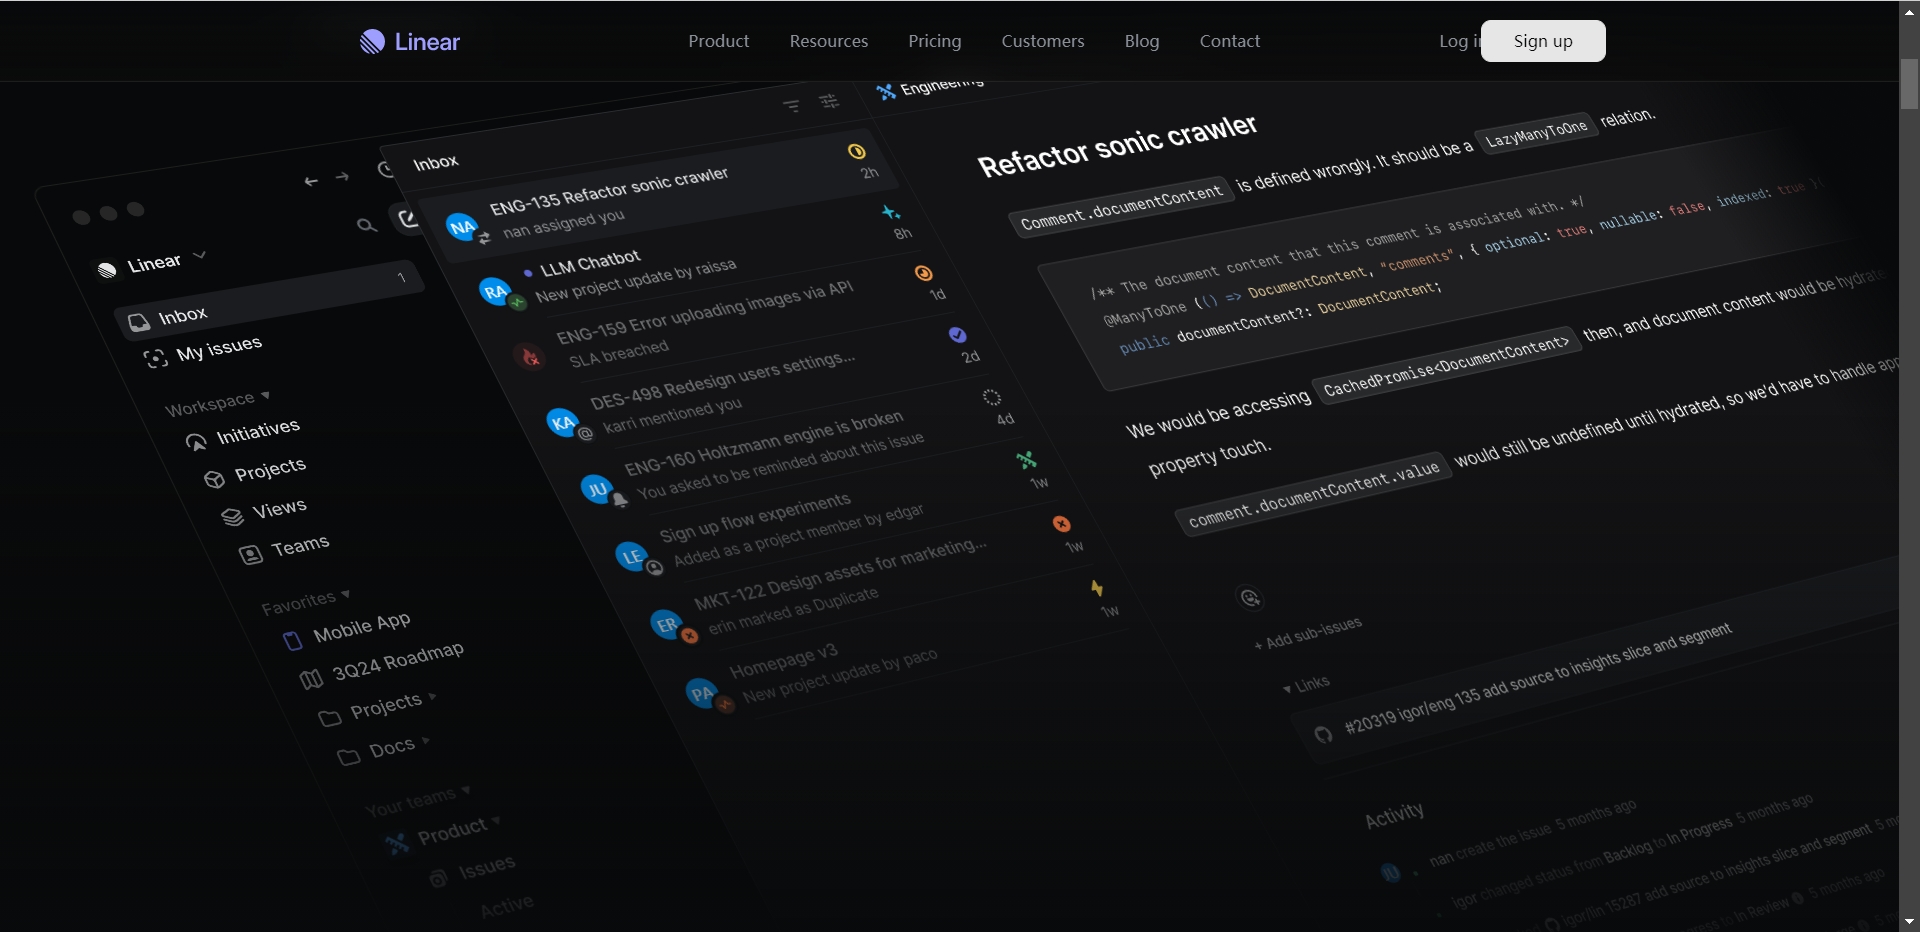
Task: Click the search magnifier icon
Action: coord(367,225)
